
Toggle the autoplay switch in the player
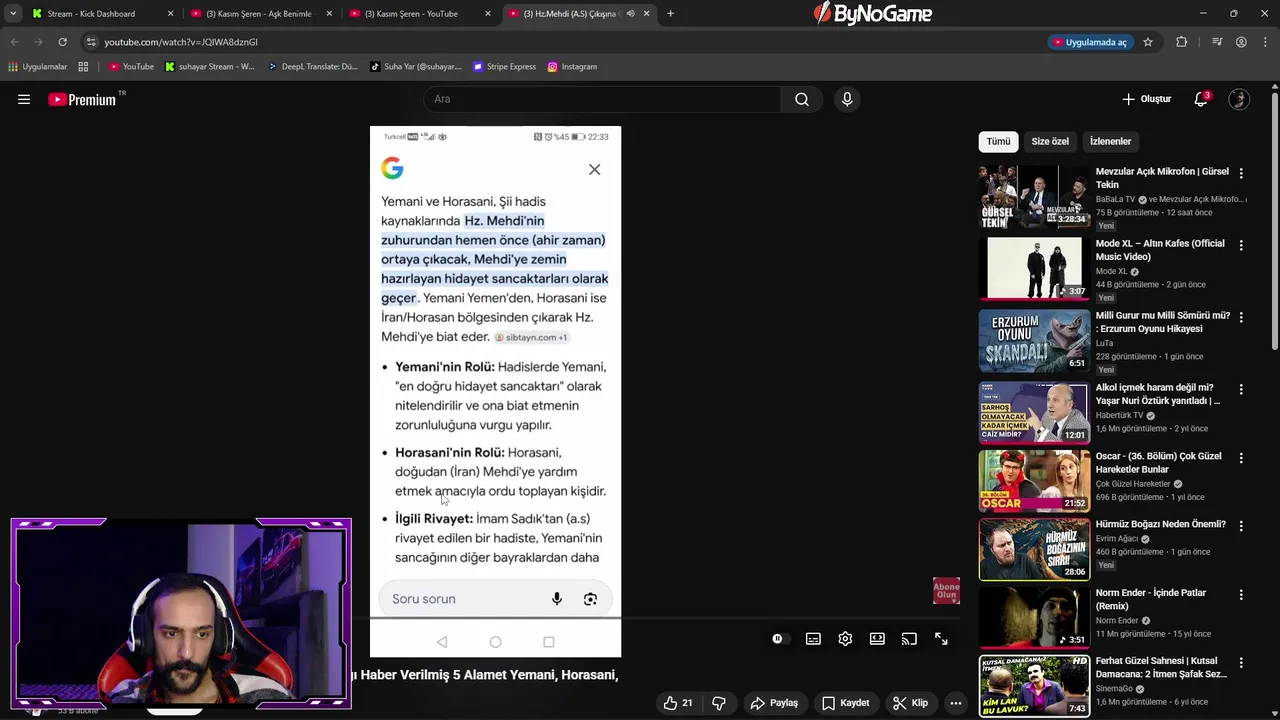point(777,639)
